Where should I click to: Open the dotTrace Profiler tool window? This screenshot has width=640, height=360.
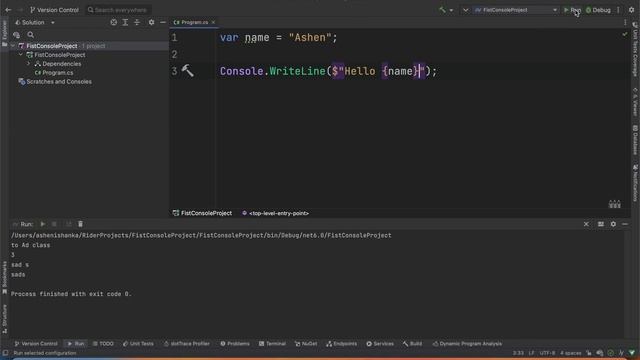pyautogui.click(x=187, y=344)
